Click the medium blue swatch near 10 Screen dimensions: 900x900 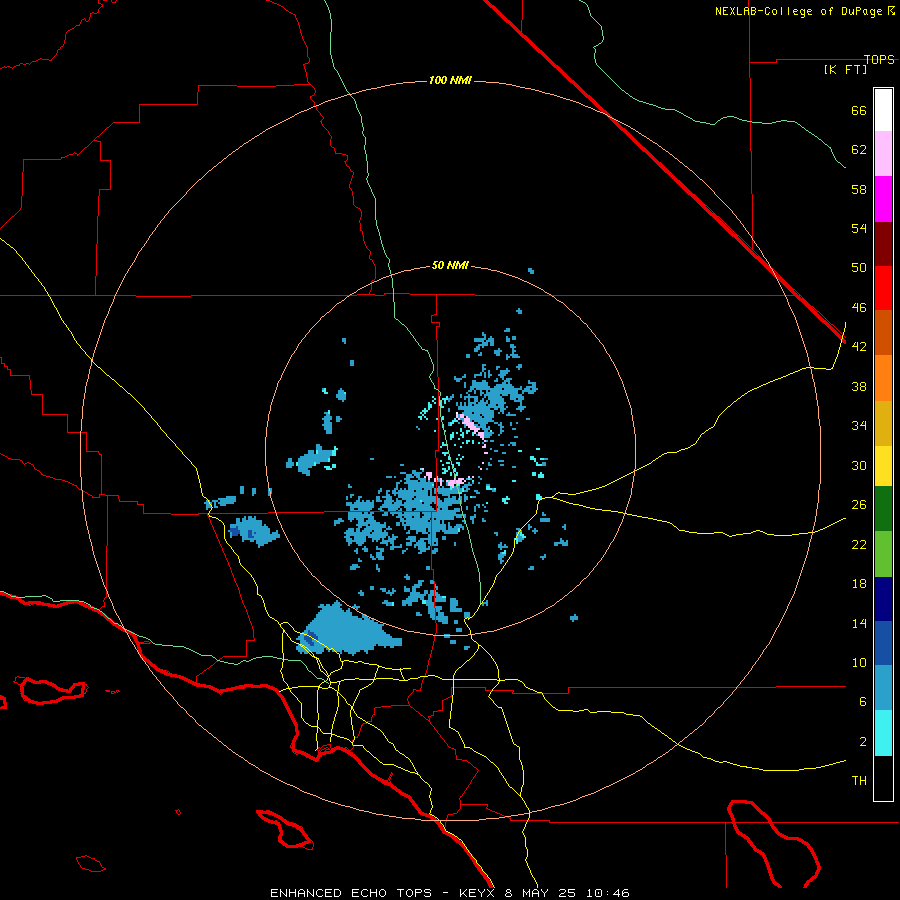883,643
